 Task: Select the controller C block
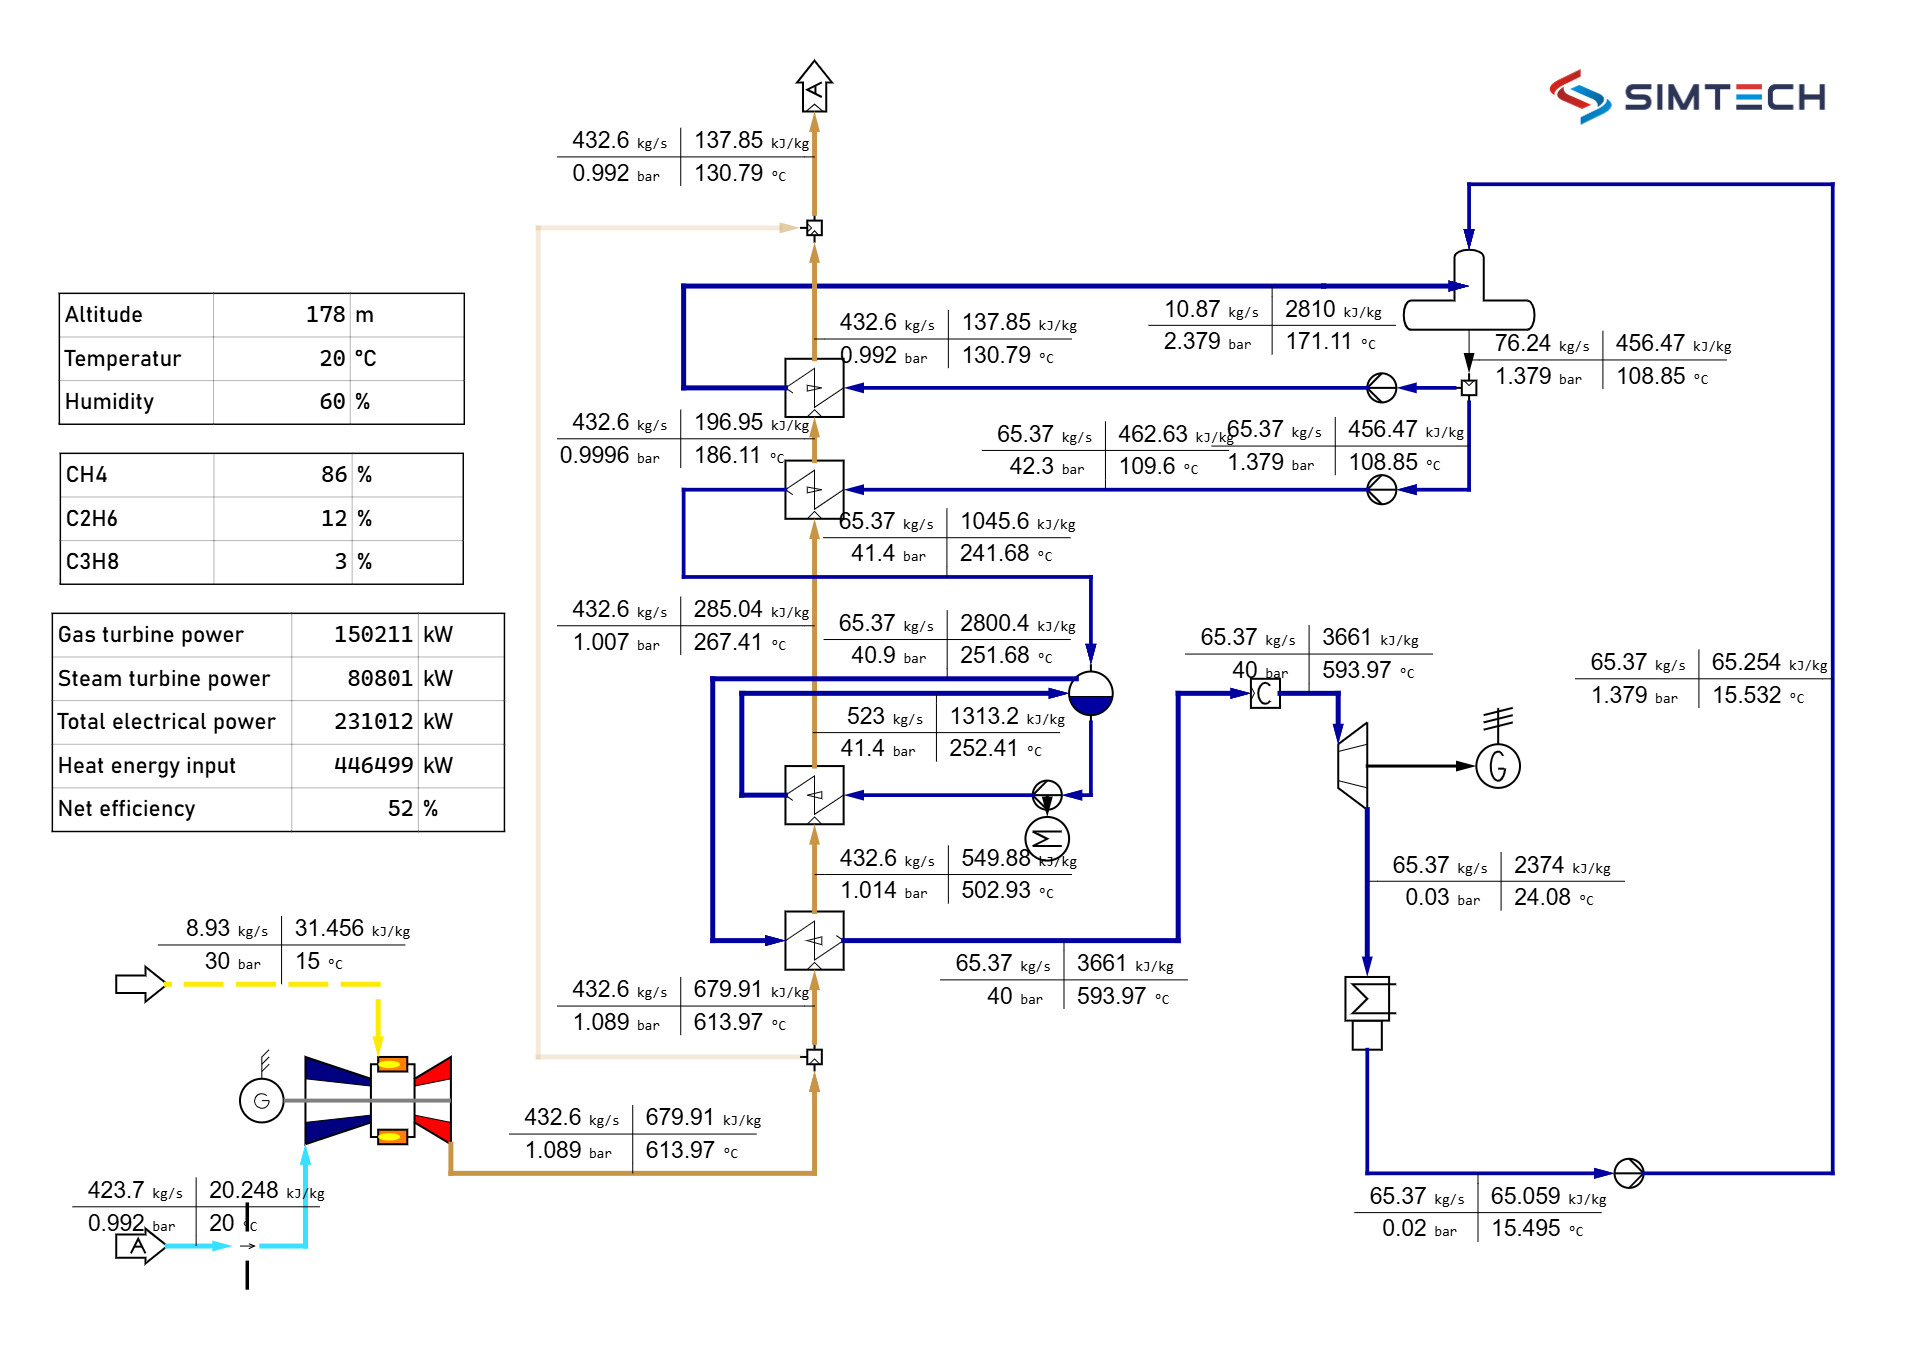[x=1265, y=693]
